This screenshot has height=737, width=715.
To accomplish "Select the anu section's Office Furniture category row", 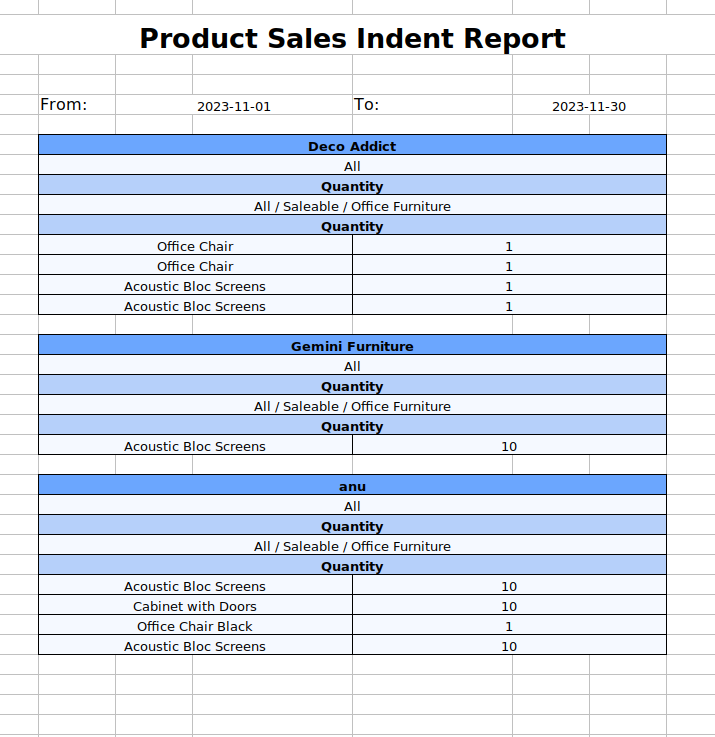I will coord(352,546).
